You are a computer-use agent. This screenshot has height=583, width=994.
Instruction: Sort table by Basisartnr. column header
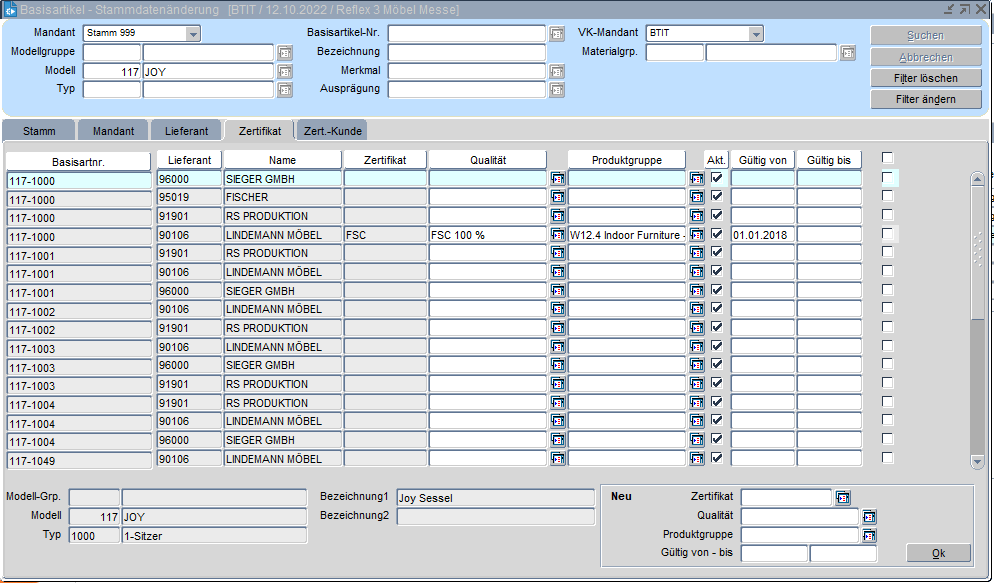tap(79, 161)
